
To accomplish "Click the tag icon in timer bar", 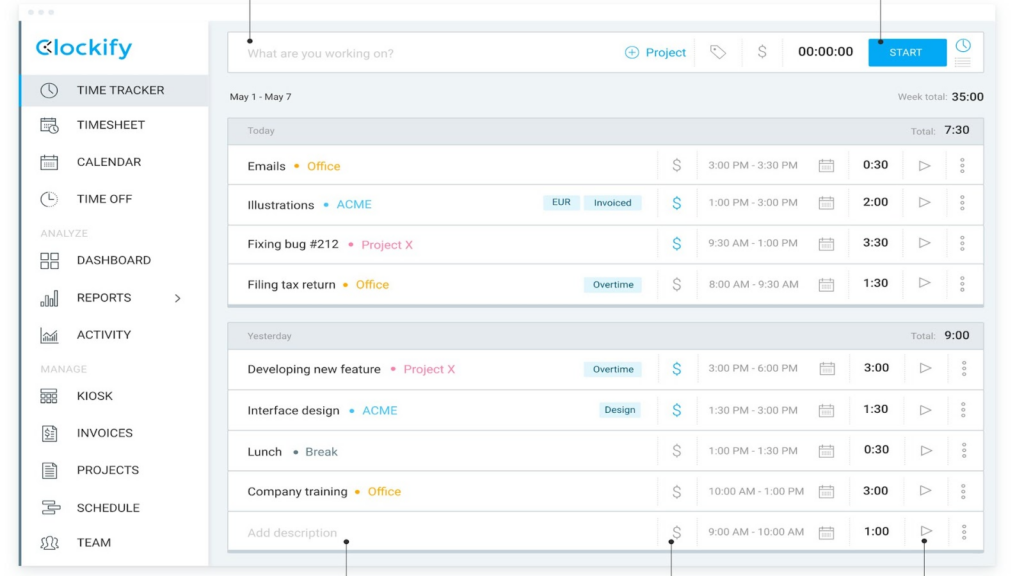I will click(x=718, y=52).
